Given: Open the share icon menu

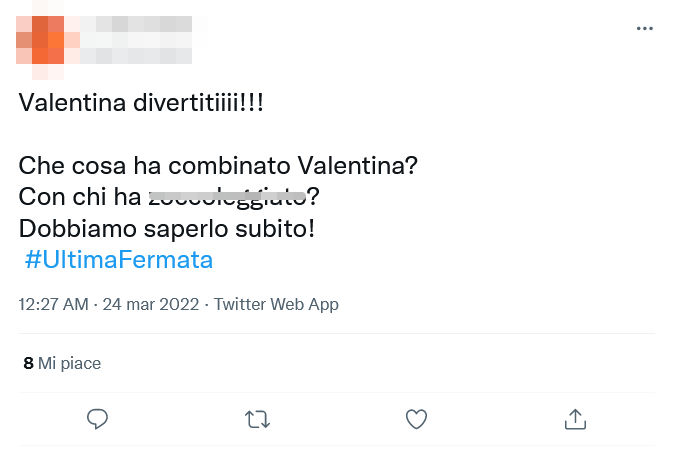Looking at the screenshot, I should (x=575, y=419).
